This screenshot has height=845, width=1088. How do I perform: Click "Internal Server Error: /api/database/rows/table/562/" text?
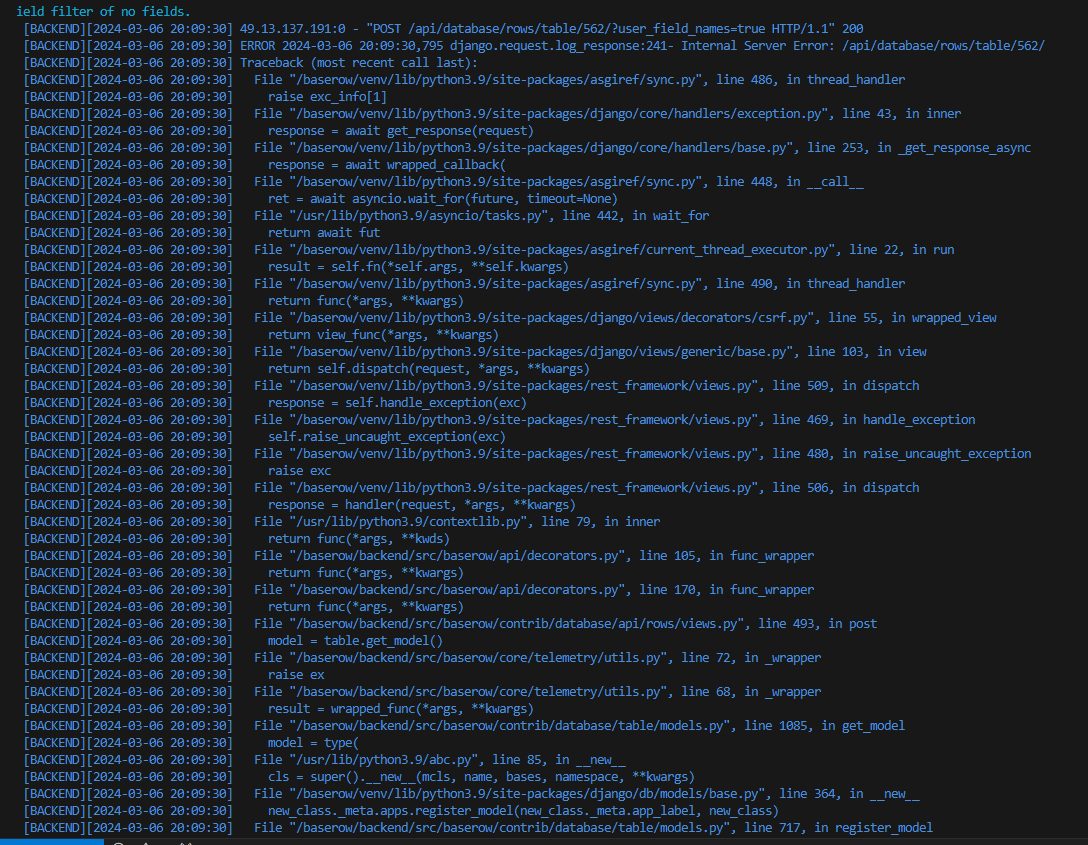(x=862, y=45)
